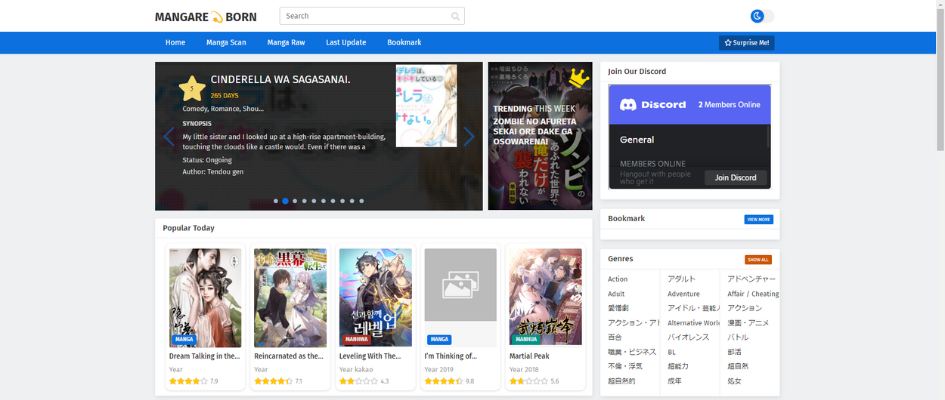Screen dimensions: 945x400
Task: Select the fifth carousel dot
Action: pos(314,201)
